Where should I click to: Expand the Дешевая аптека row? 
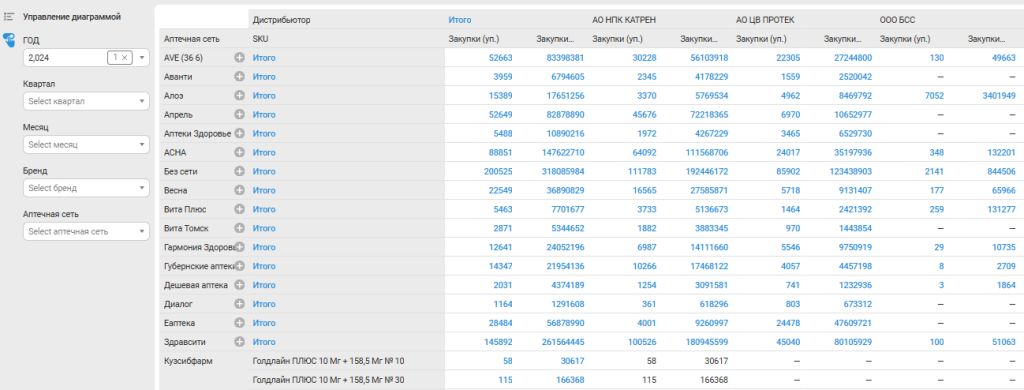click(x=240, y=285)
